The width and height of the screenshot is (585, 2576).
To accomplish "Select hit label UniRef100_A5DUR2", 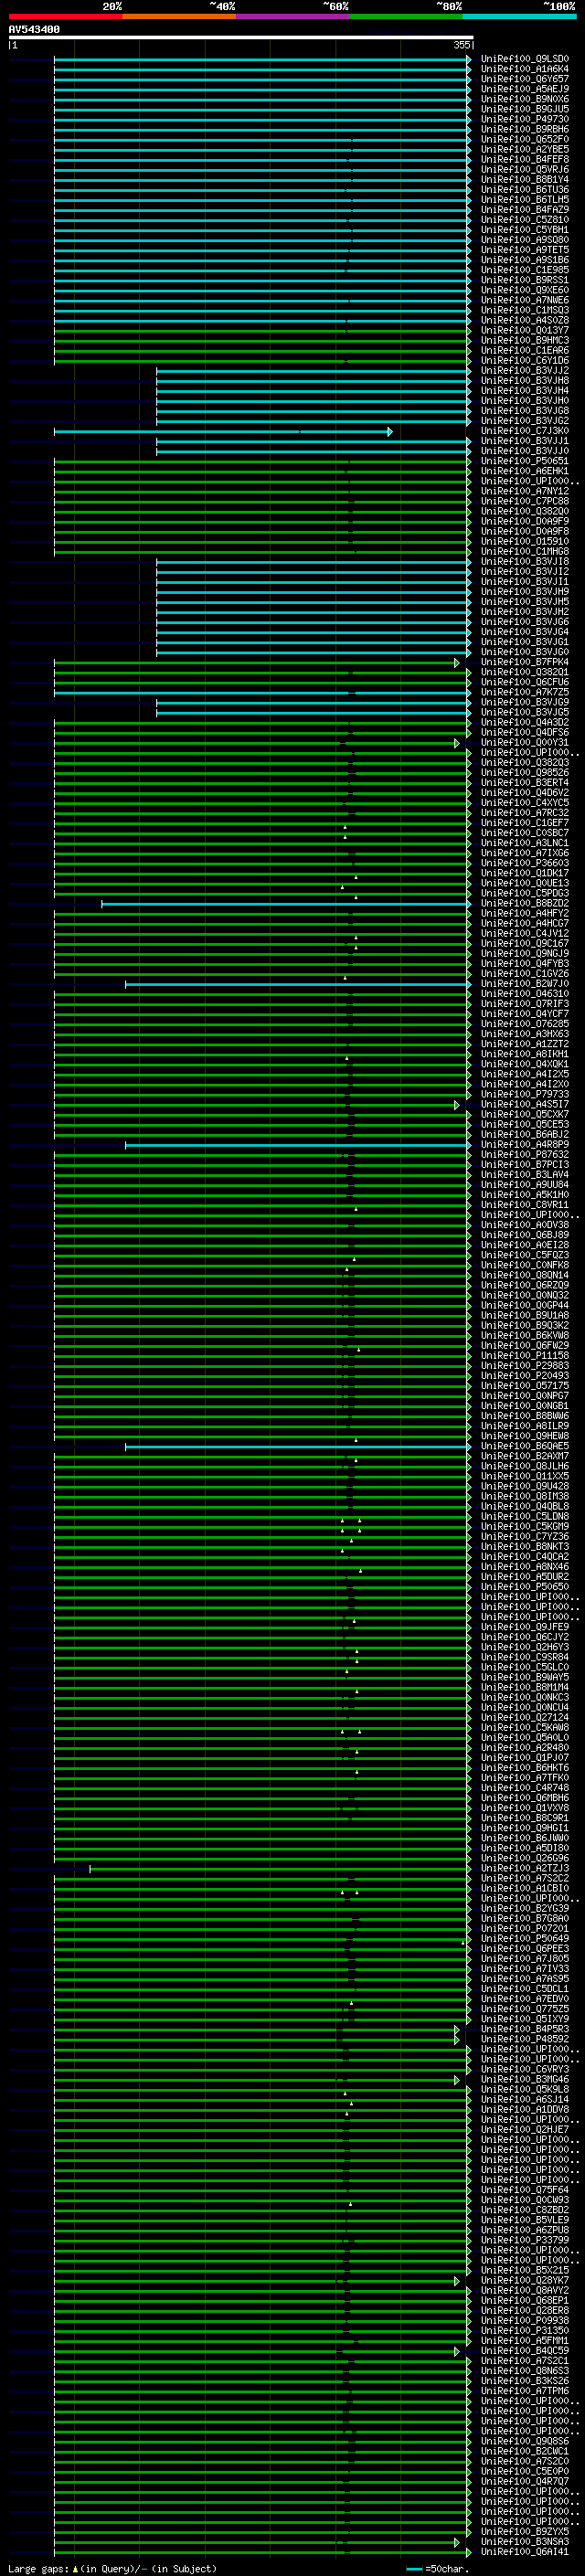I will tap(525, 1576).
